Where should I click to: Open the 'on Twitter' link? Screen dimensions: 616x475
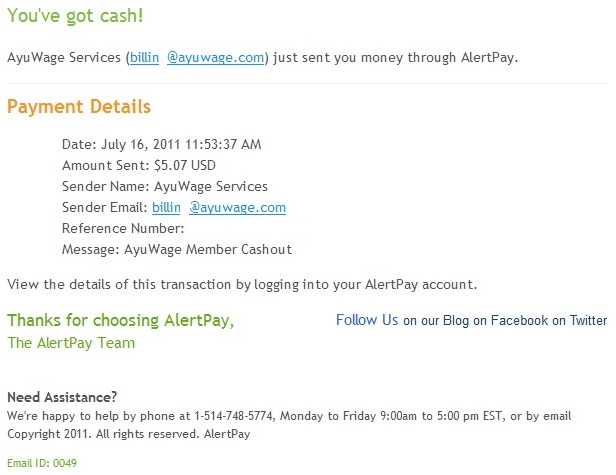(579, 321)
